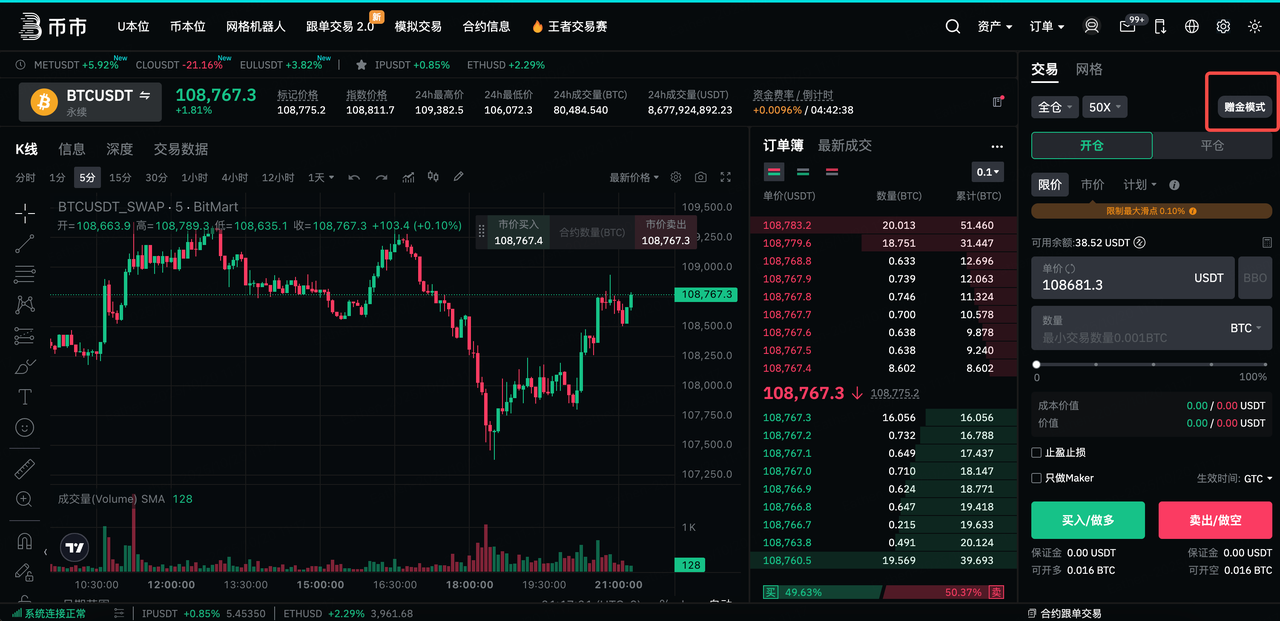The width and height of the screenshot is (1280, 621).
Task: Click the 买入/做多 buy long button
Action: (1088, 521)
